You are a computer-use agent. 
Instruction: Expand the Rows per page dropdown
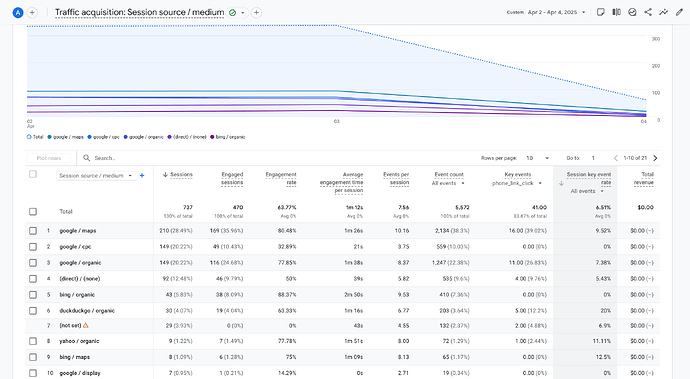click(x=537, y=158)
